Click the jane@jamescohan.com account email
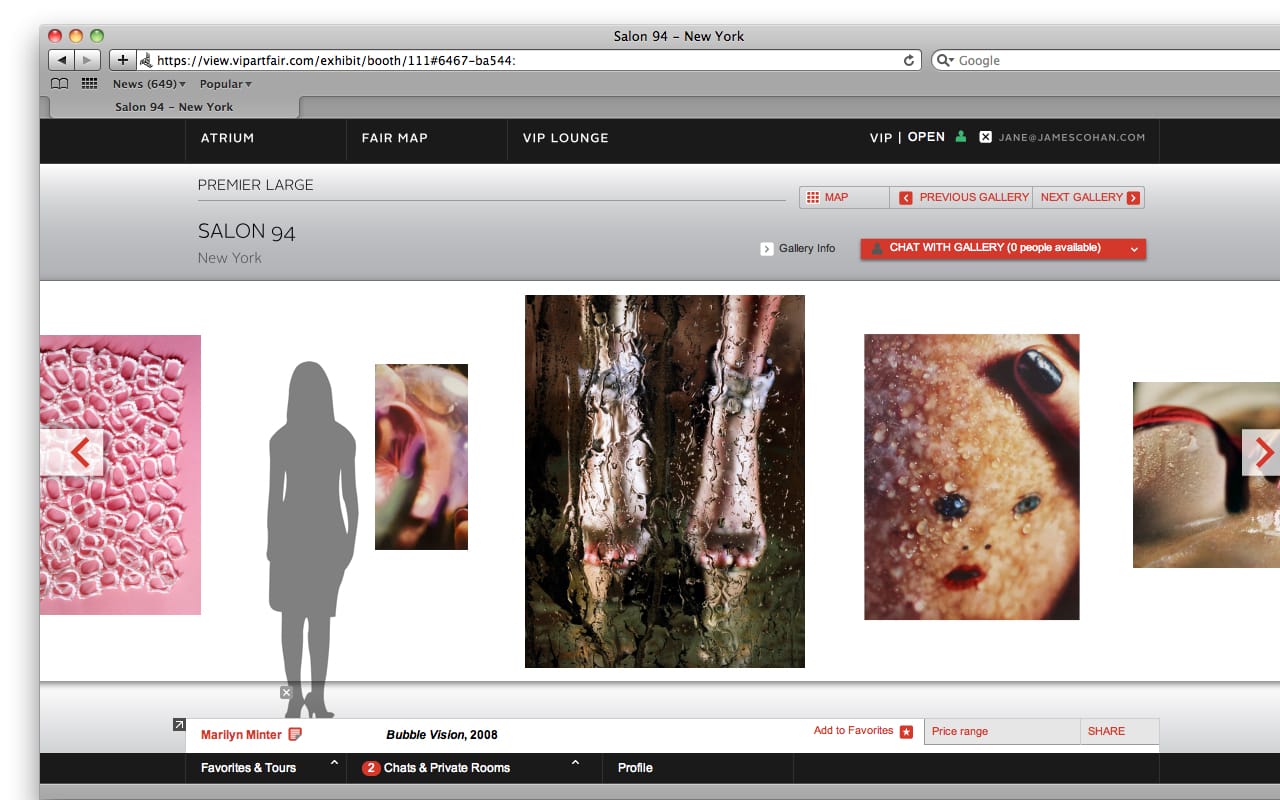The image size is (1280, 800). [1071, 138]
